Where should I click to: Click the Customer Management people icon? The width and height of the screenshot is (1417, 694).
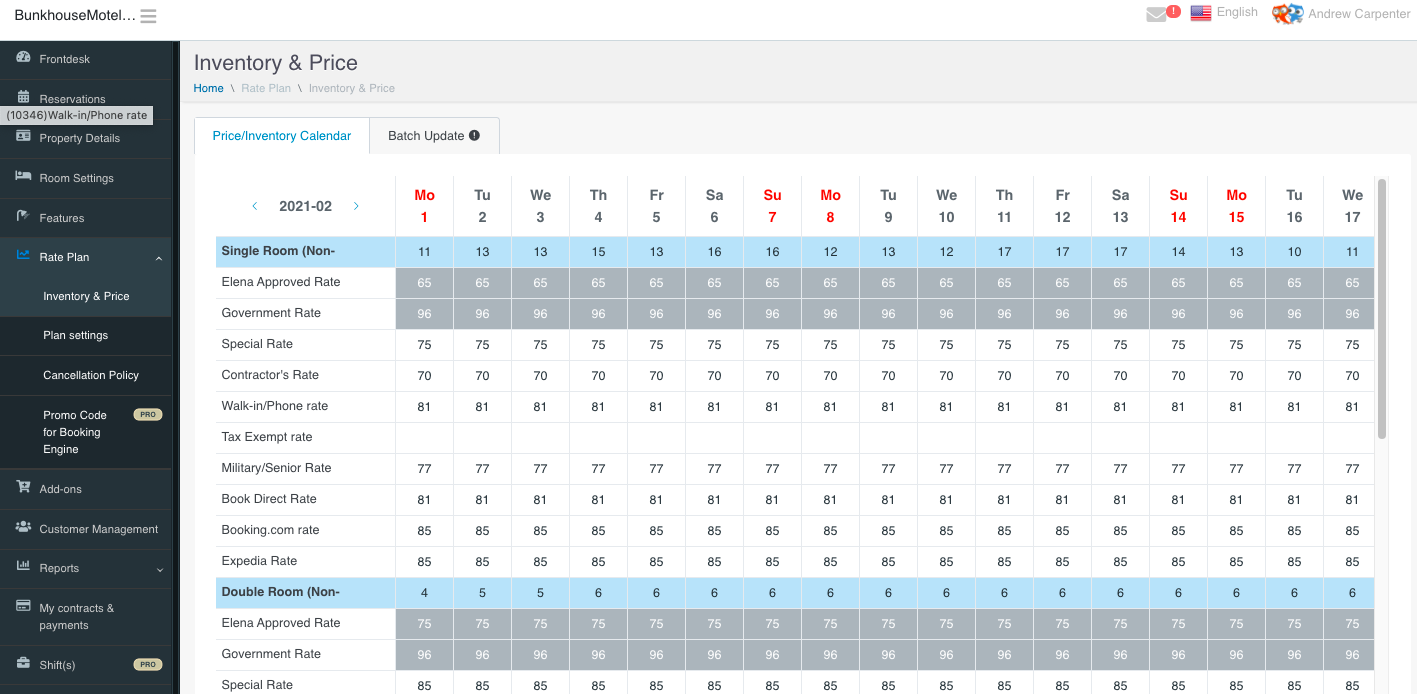pos(23,528)
